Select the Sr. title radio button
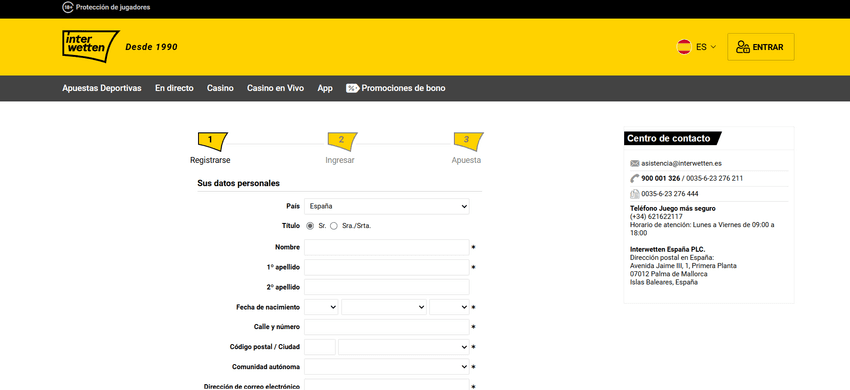Viewport: 850px width, 390px height. [x=310, y=226]
